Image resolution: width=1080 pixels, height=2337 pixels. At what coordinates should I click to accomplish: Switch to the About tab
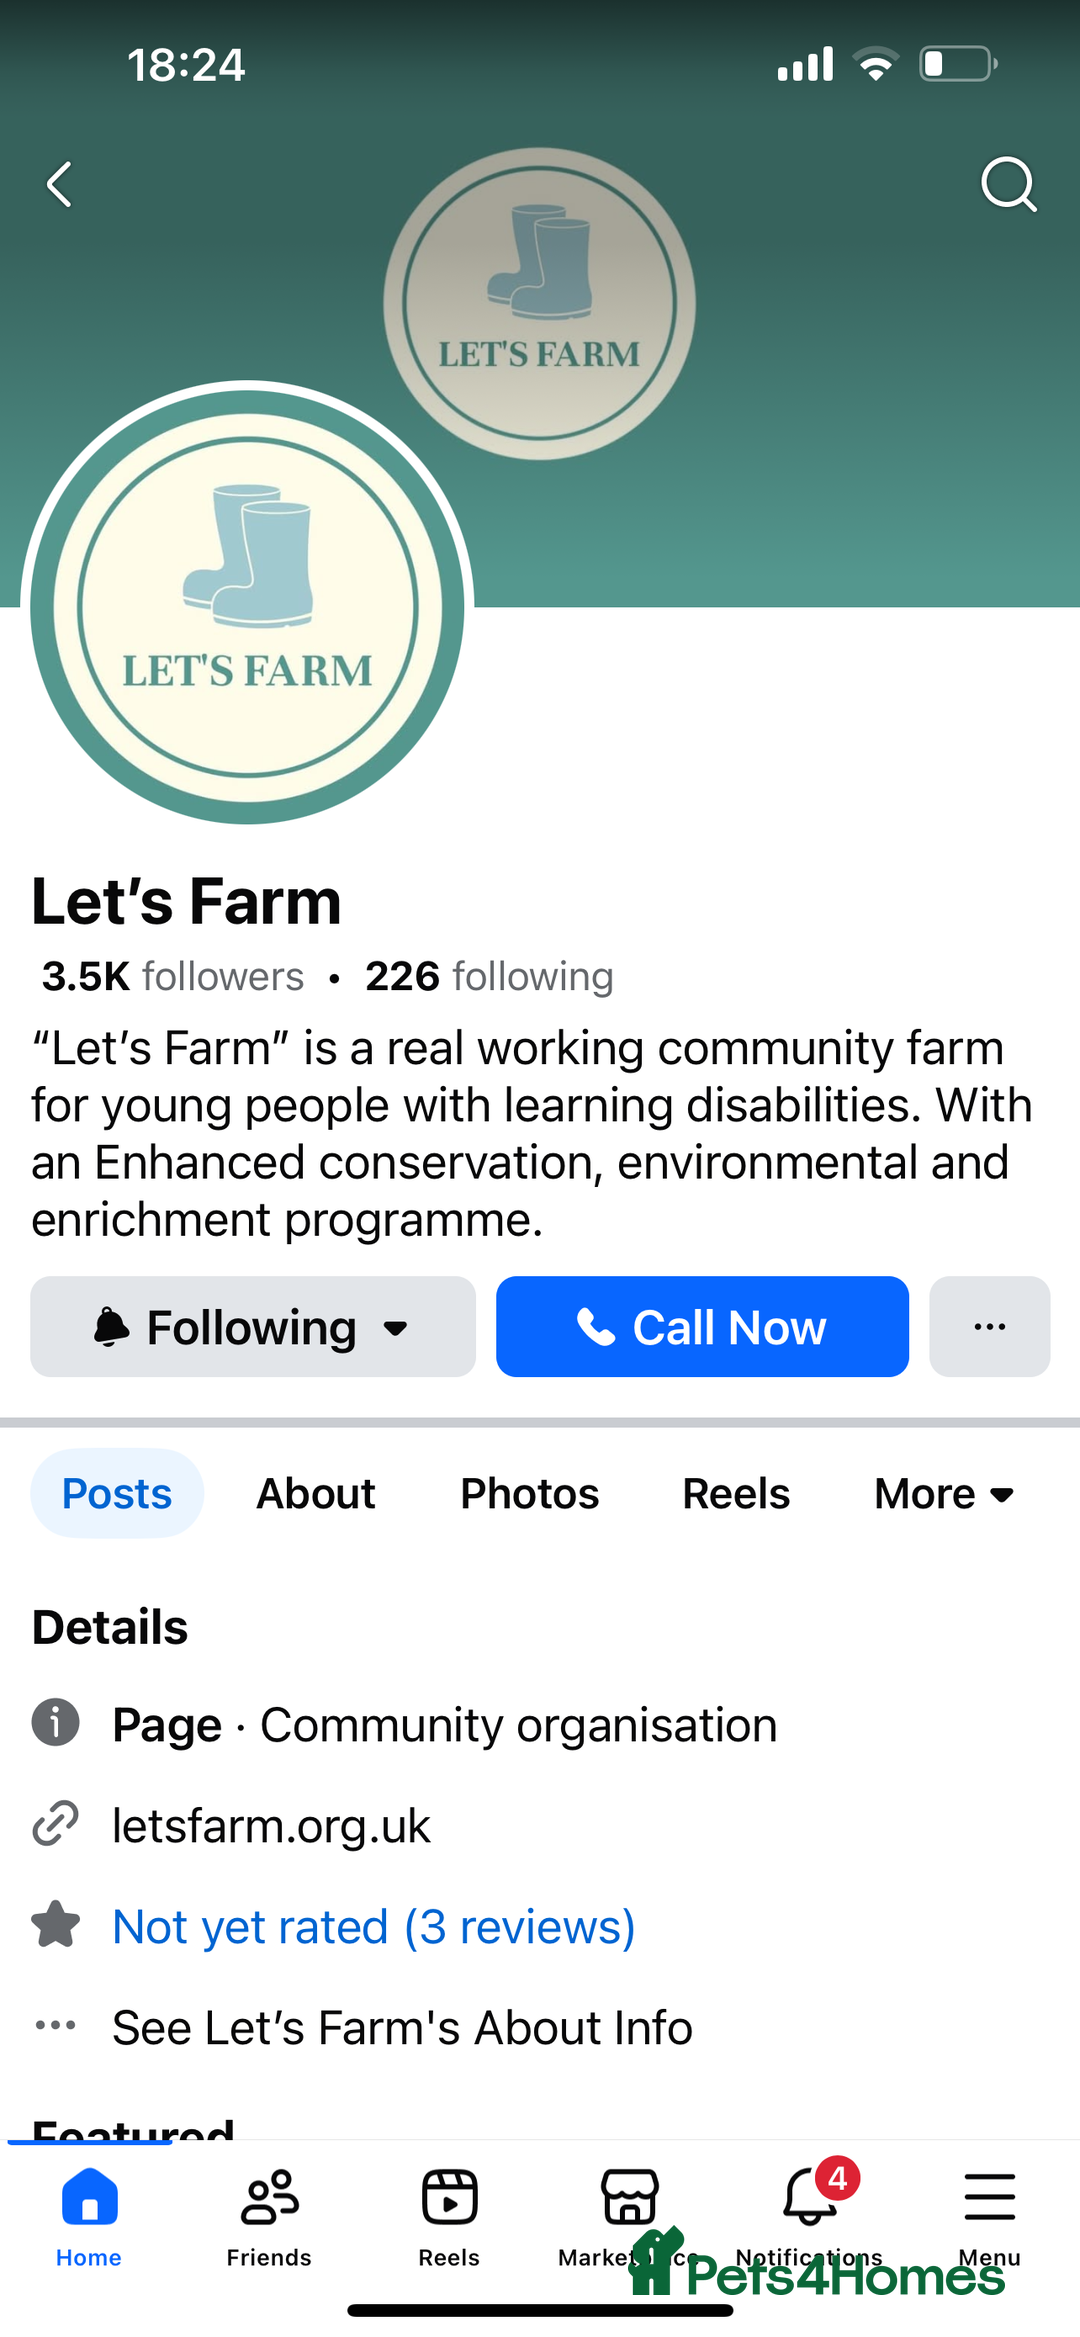316,1494
